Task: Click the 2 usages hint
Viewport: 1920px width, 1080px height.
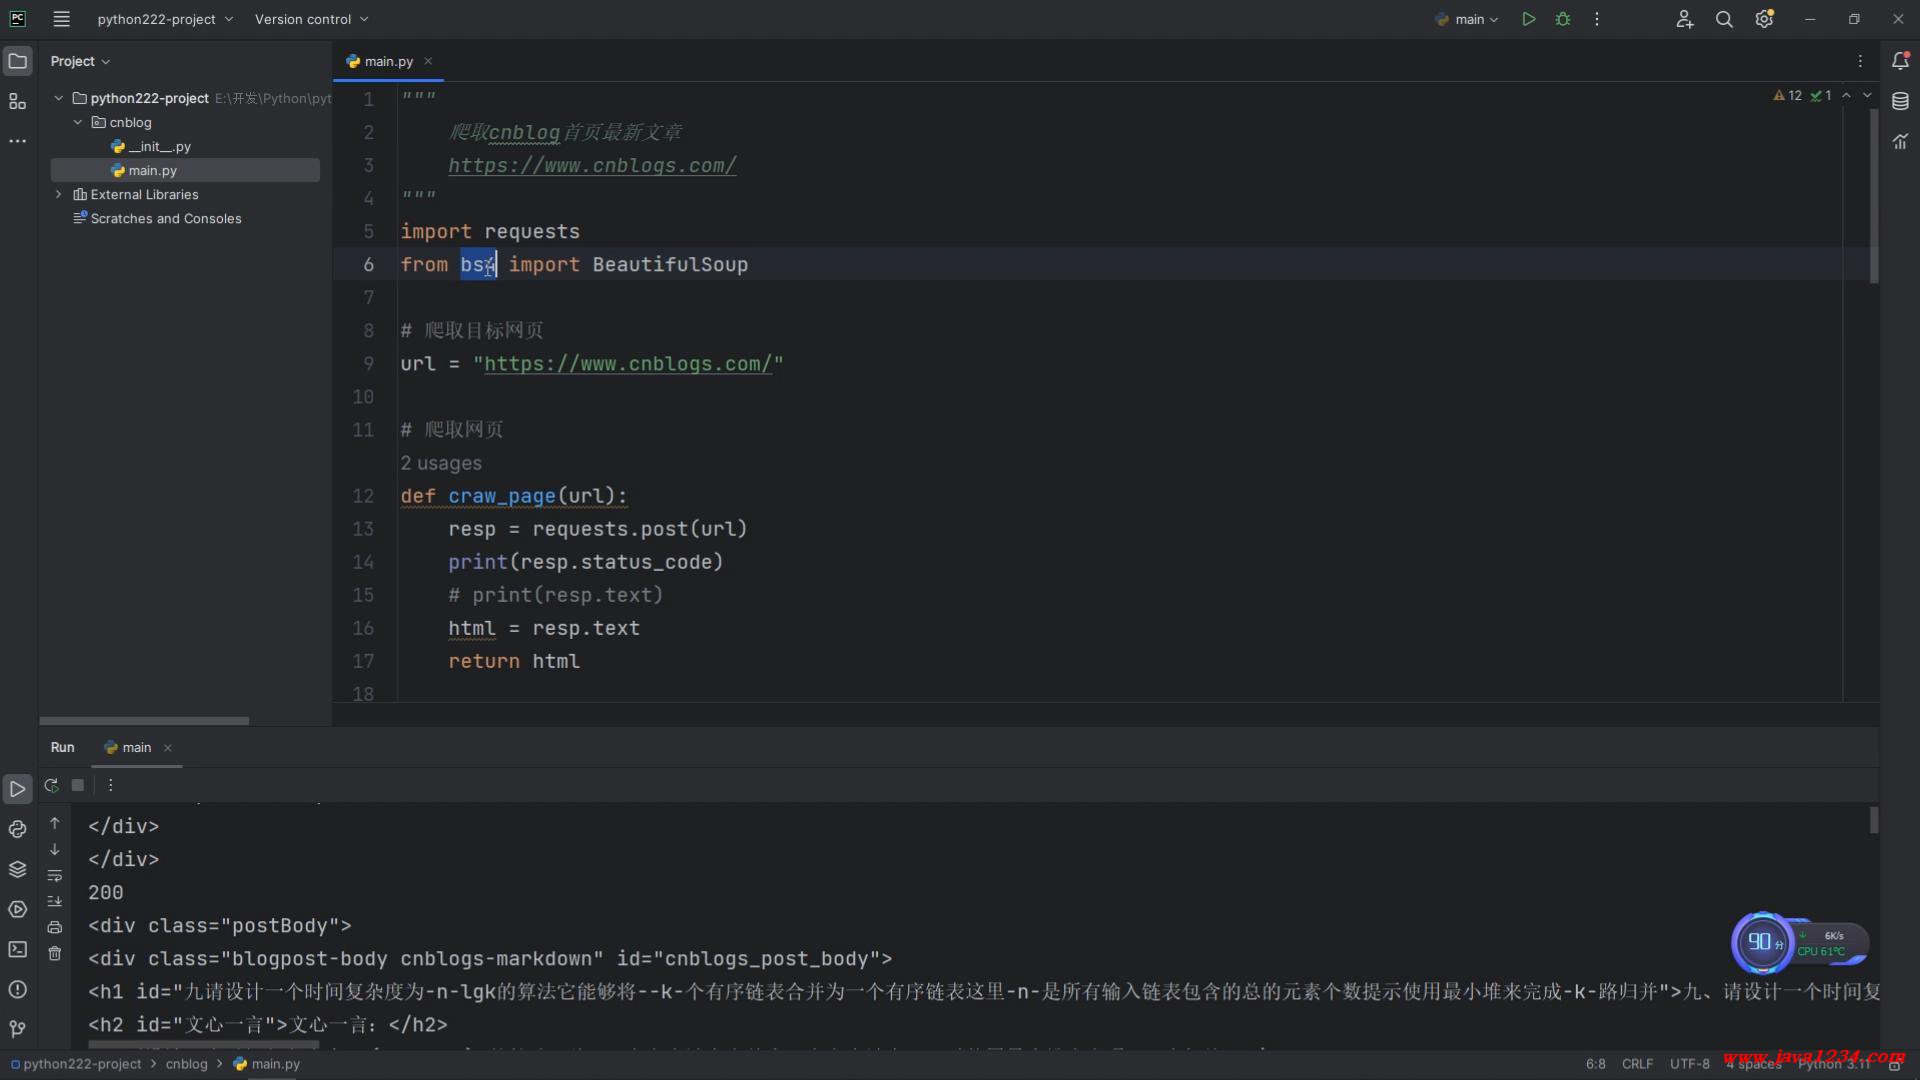Action: tap(441, 463)
